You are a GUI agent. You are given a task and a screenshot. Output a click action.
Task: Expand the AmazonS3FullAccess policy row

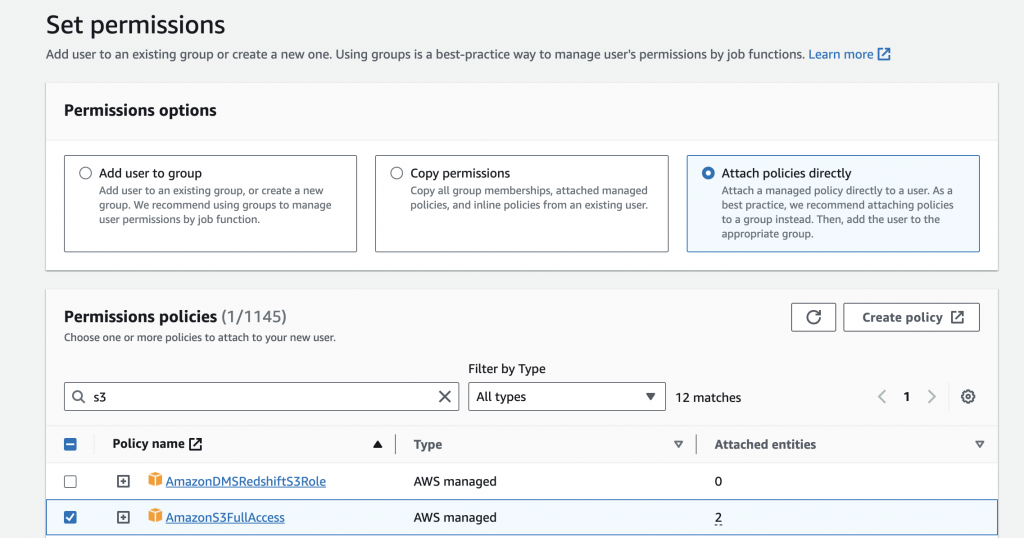point(123,517)
